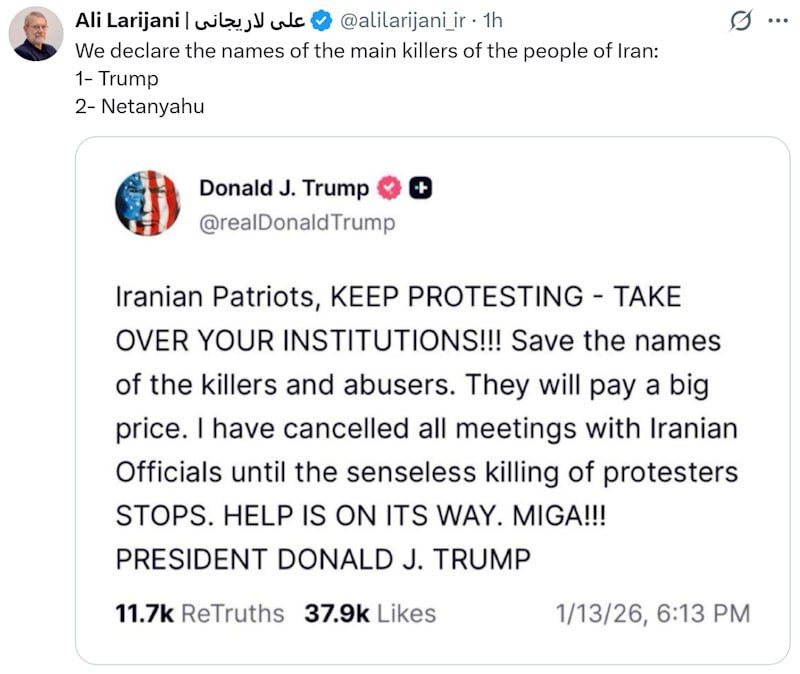Click the "2- Netanyahu" line
800x674 pixels.
point(138,106)
